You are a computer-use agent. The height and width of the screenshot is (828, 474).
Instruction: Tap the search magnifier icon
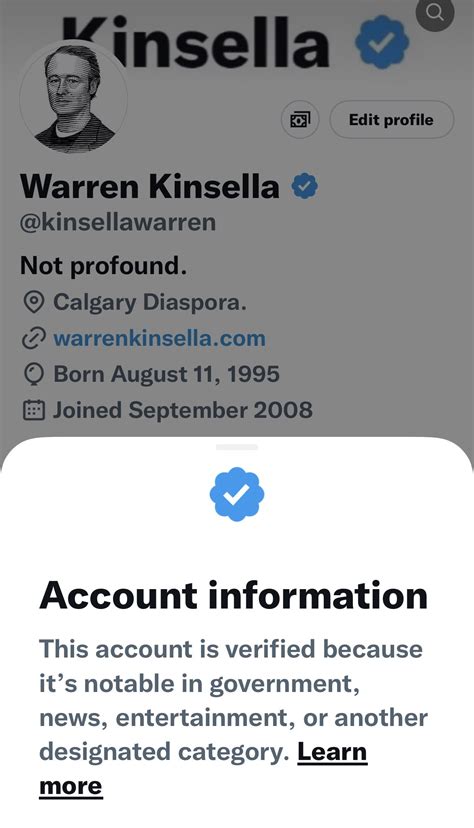click(x=435, y=13)
